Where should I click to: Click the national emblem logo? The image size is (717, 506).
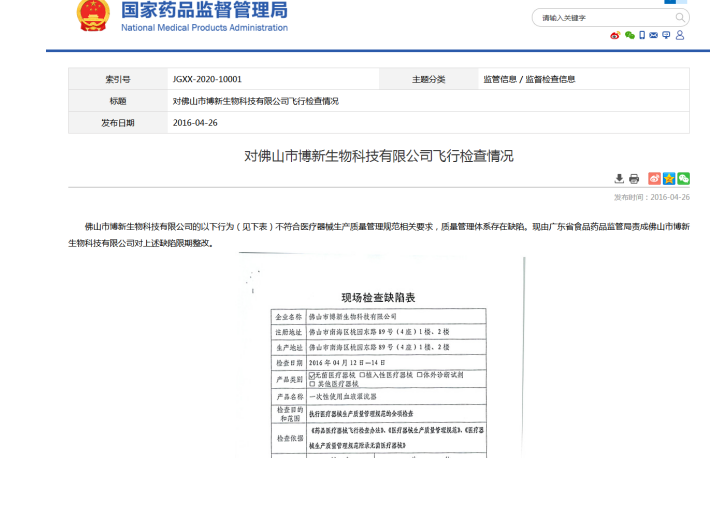[x=94, y=15]
